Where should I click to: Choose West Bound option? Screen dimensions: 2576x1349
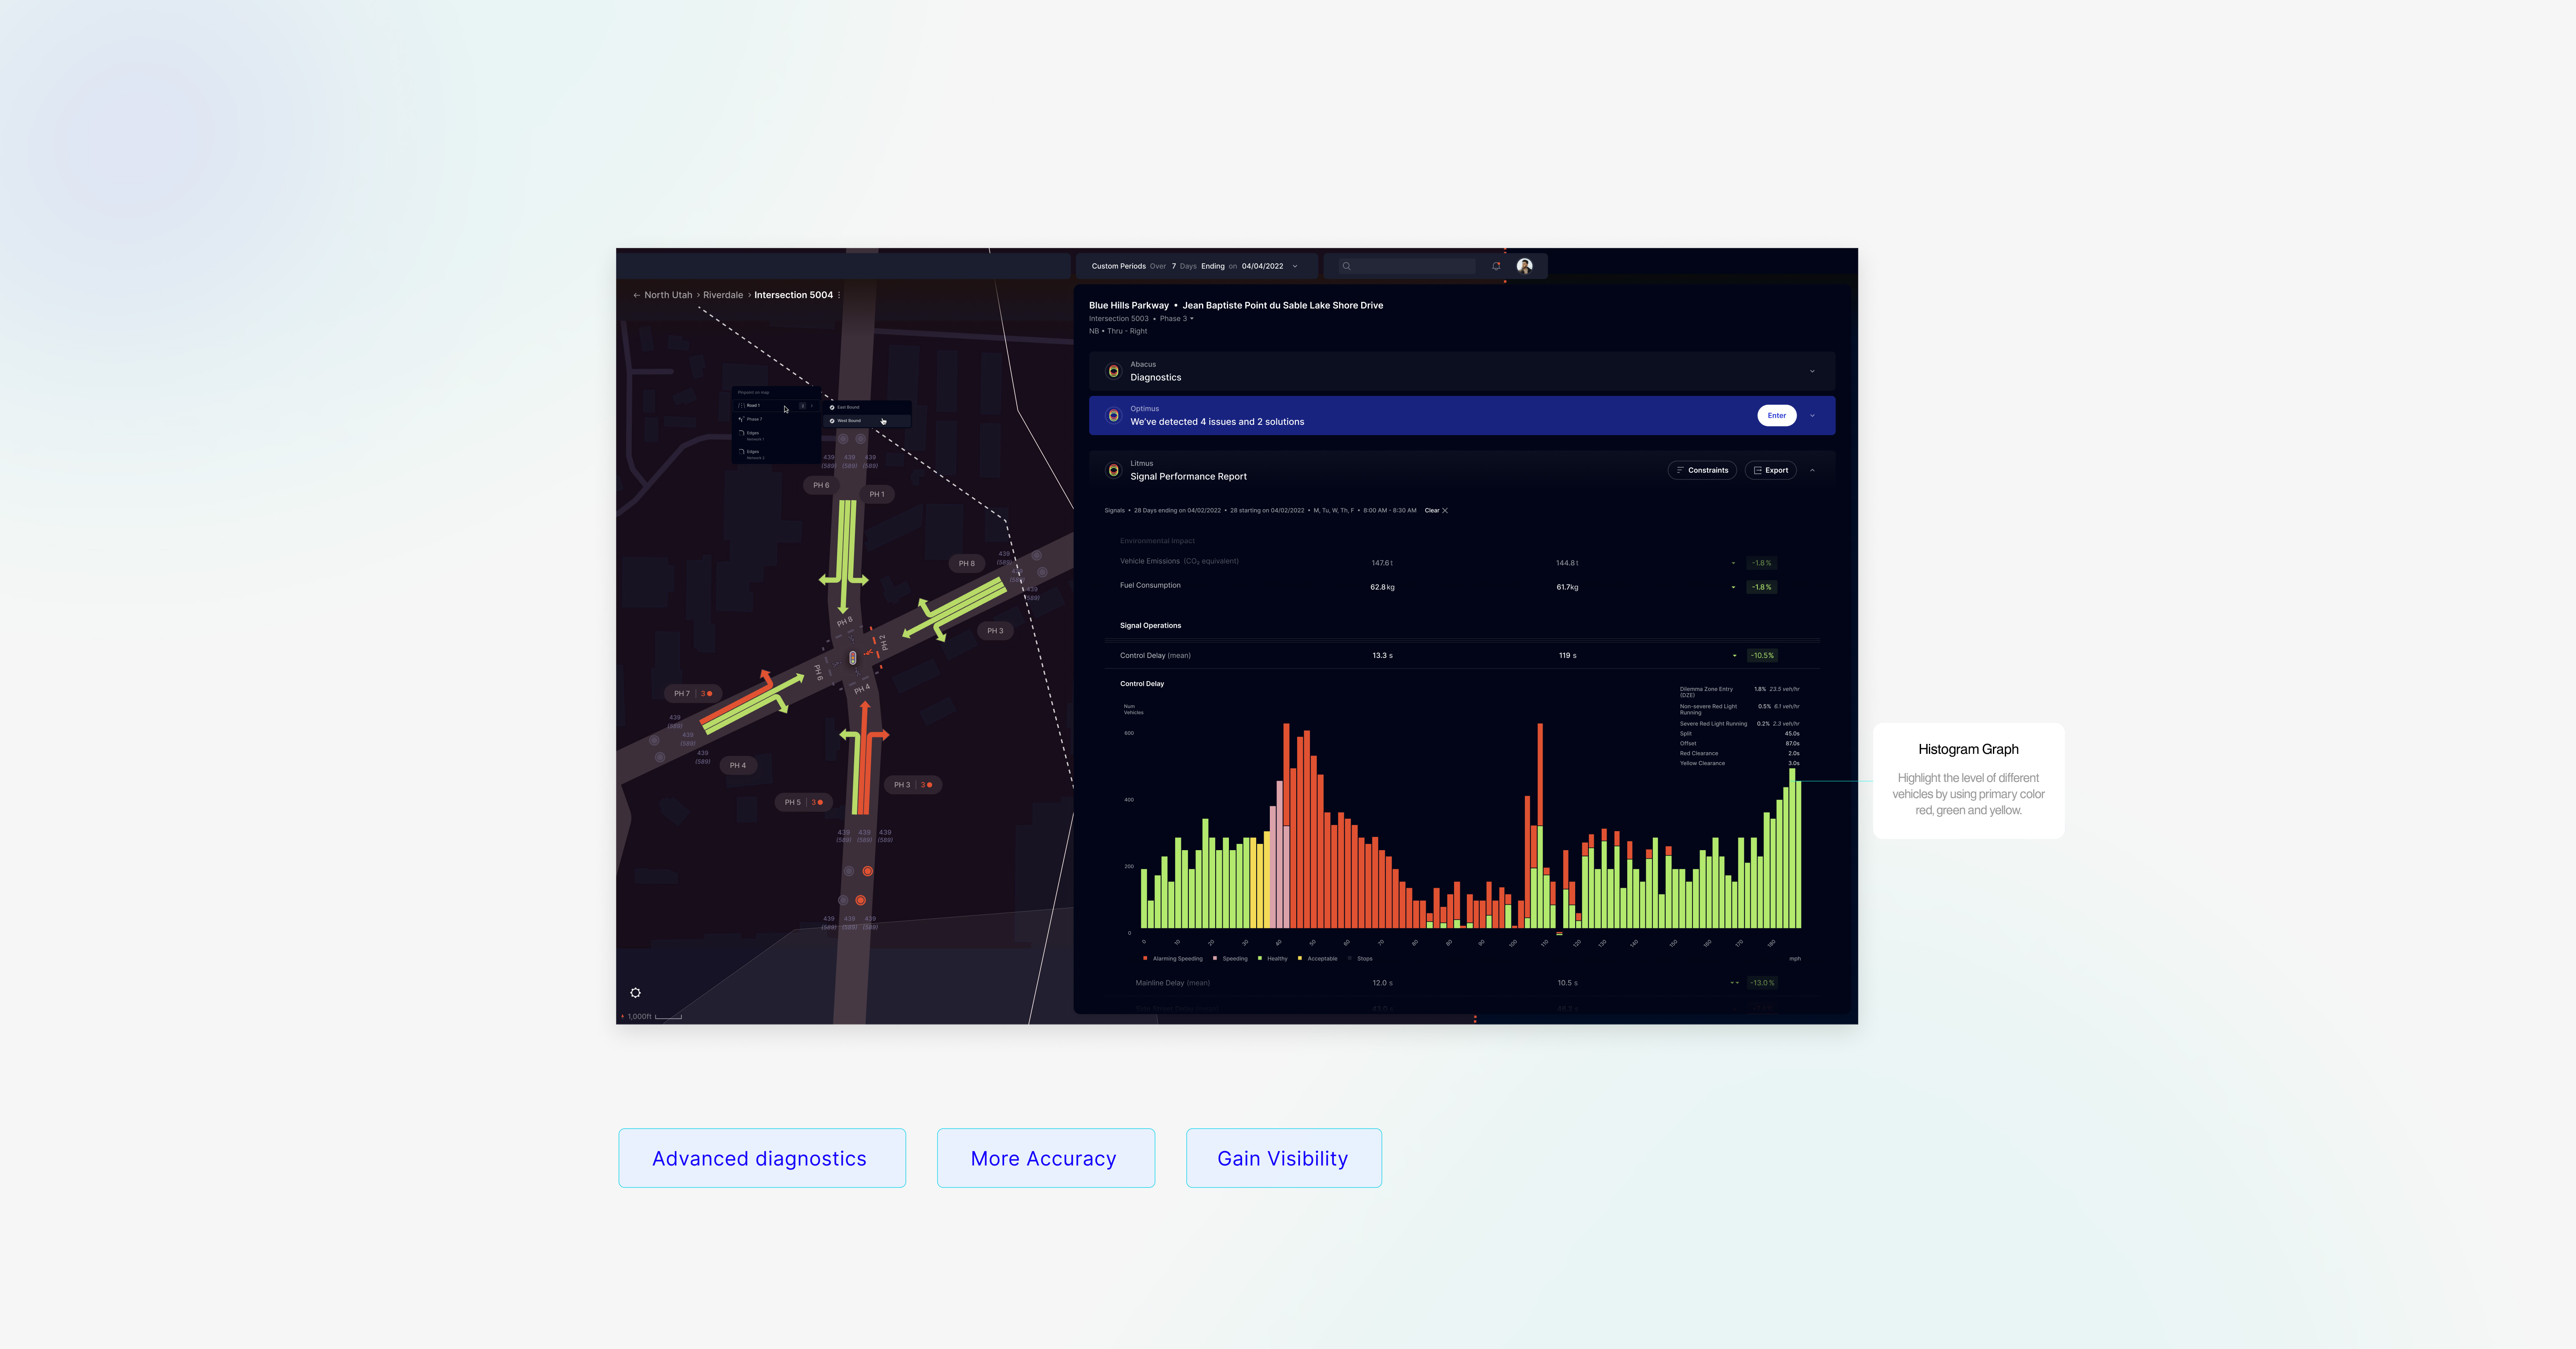tap(867, 421)
